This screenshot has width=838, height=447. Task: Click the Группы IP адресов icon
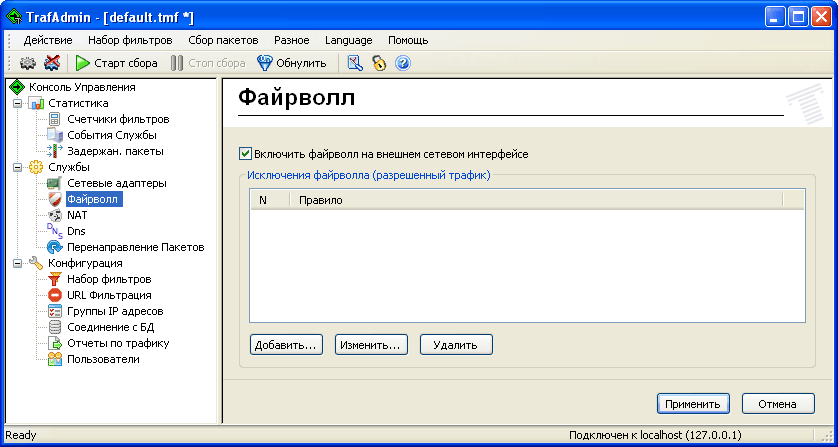pos(55,311)
